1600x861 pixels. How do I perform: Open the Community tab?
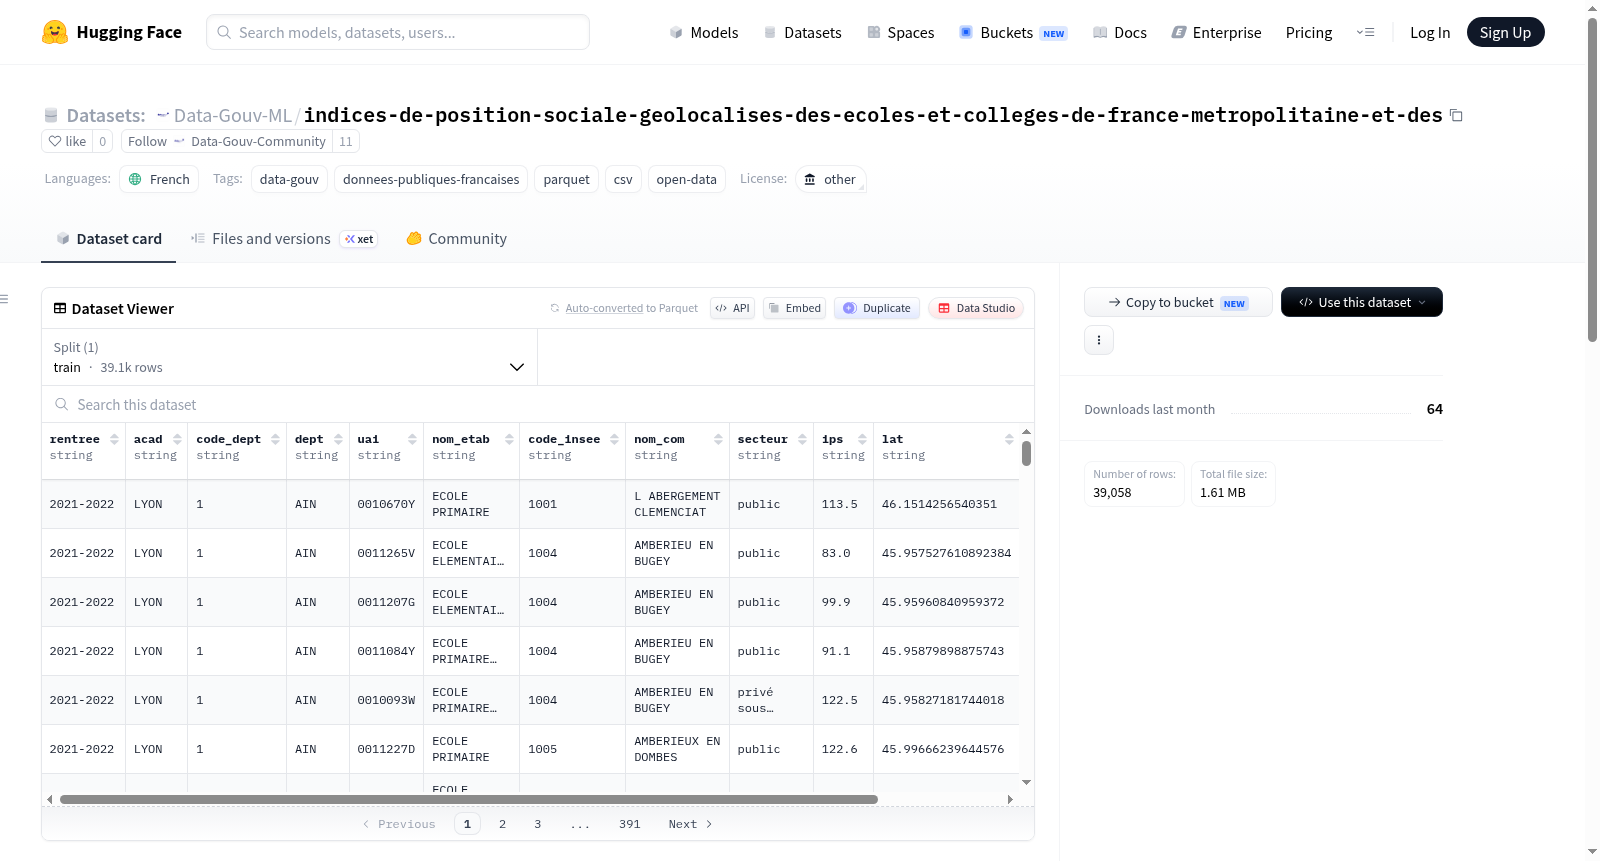tap(456, 239)
